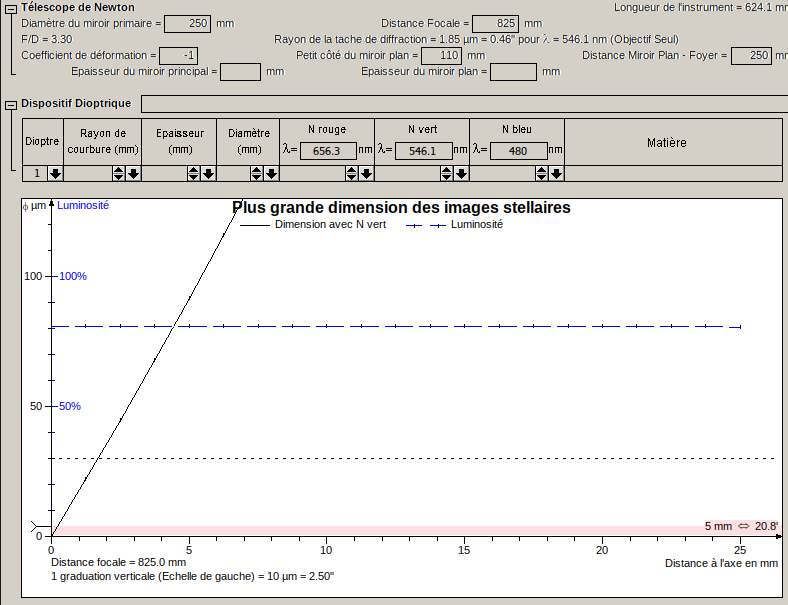Click the Dioptre column header

click(x=43, y=142)
